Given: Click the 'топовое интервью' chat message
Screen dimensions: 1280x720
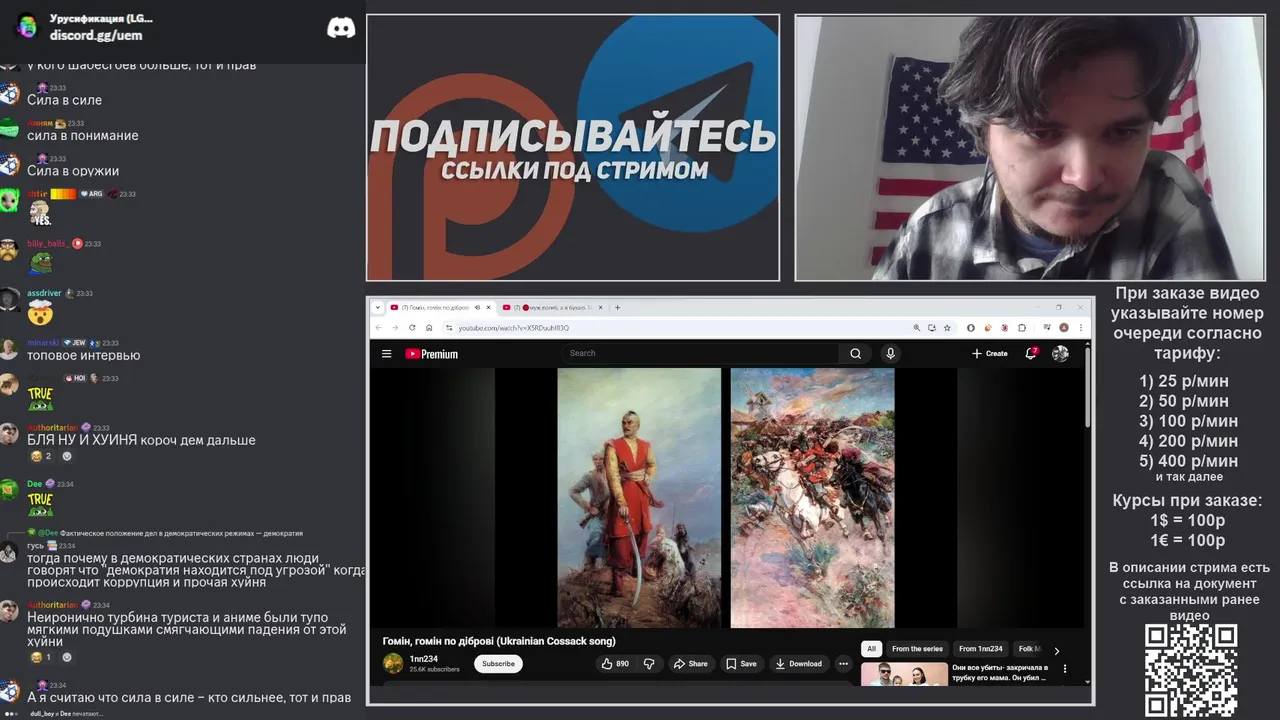Looking at the screenshot, I should tap(84, 355).
